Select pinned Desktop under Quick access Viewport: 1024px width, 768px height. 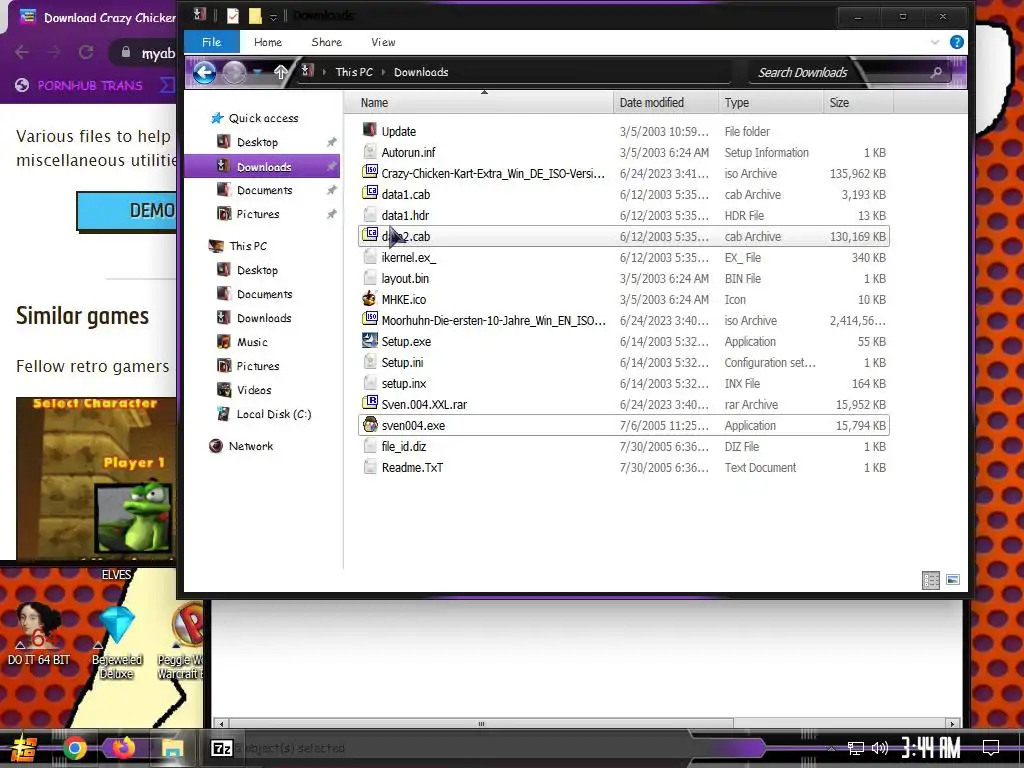click(257, 142)
